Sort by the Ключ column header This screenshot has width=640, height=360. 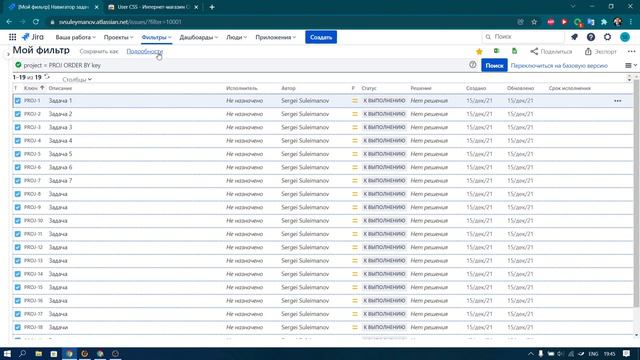click(x=34, y=88)
